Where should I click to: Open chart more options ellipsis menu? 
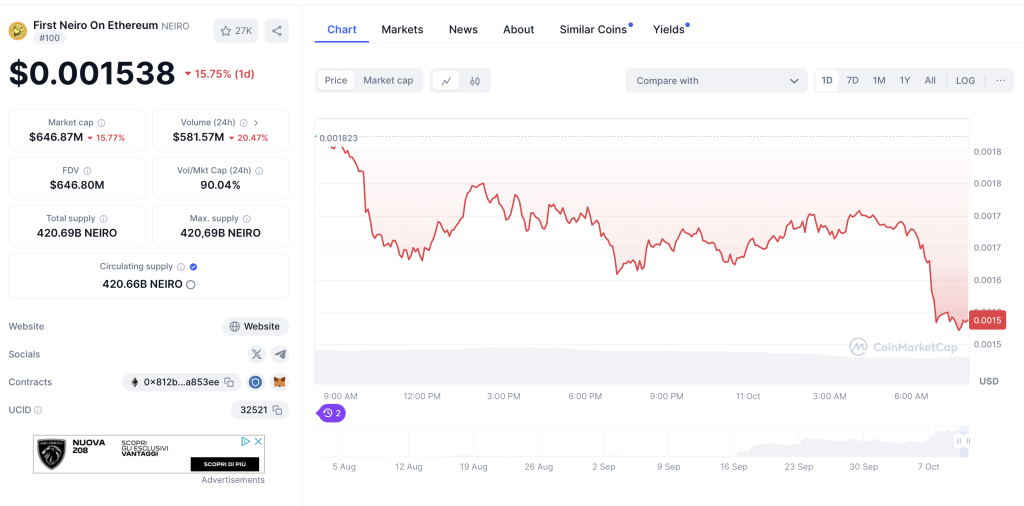1000,80
